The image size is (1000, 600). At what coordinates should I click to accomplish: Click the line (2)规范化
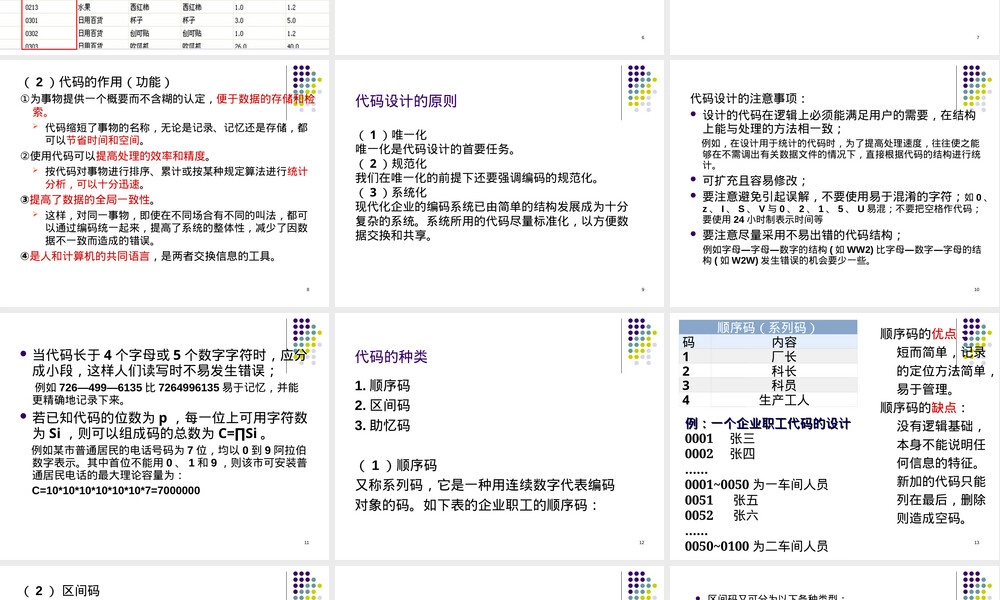coord(392,163)
